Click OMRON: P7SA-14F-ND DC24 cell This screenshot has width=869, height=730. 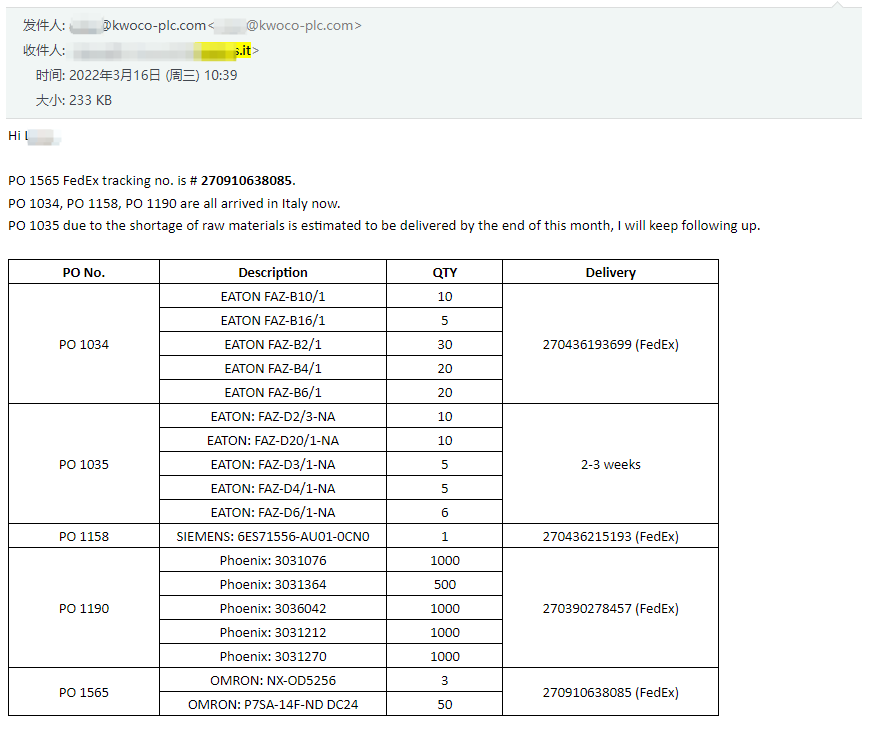tap(273, 705)
